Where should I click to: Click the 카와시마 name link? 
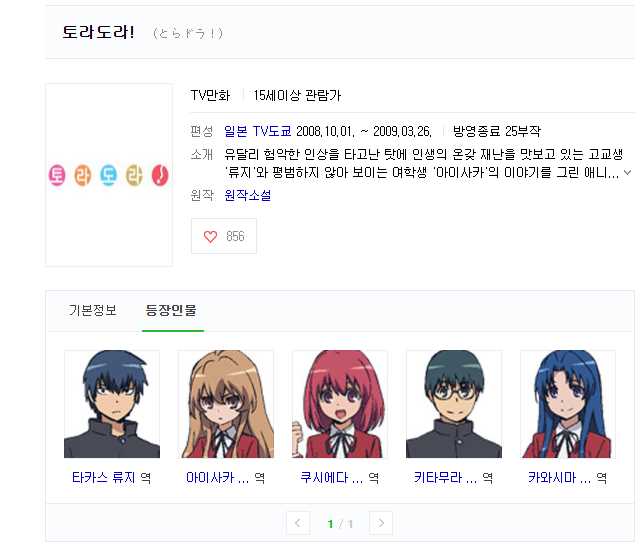560,477
